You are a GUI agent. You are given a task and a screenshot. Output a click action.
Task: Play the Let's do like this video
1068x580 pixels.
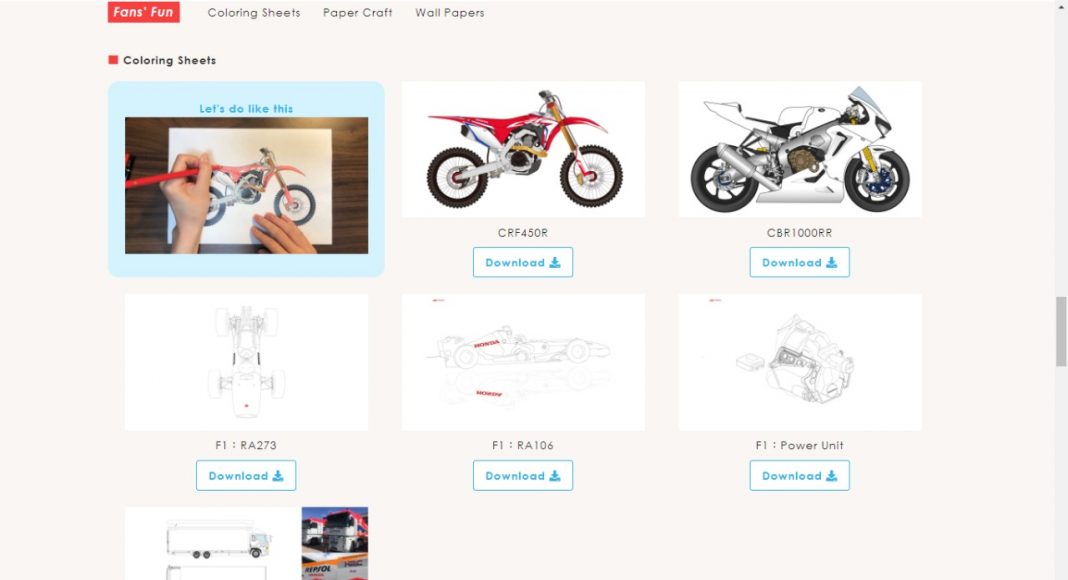[x=247, y=185]
